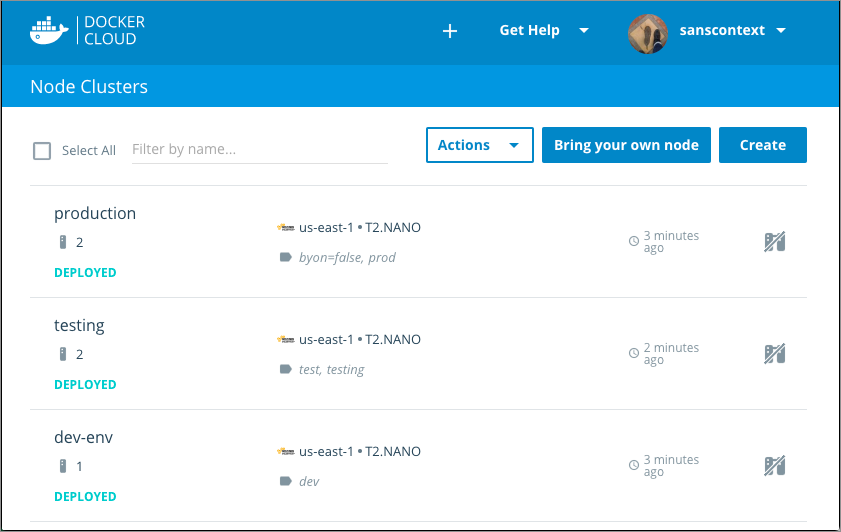
Task: Click the AWS provider icon in dev-env row
Action: 286,452
